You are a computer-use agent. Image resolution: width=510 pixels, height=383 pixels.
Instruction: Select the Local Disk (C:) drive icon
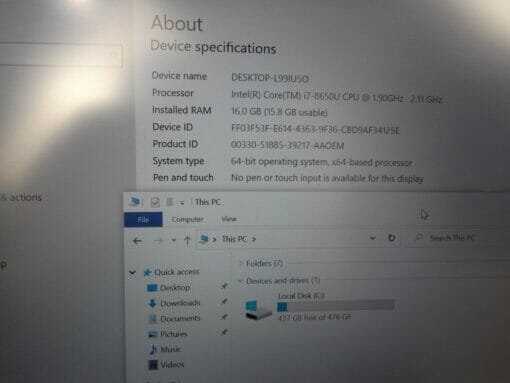click(258, 310)
